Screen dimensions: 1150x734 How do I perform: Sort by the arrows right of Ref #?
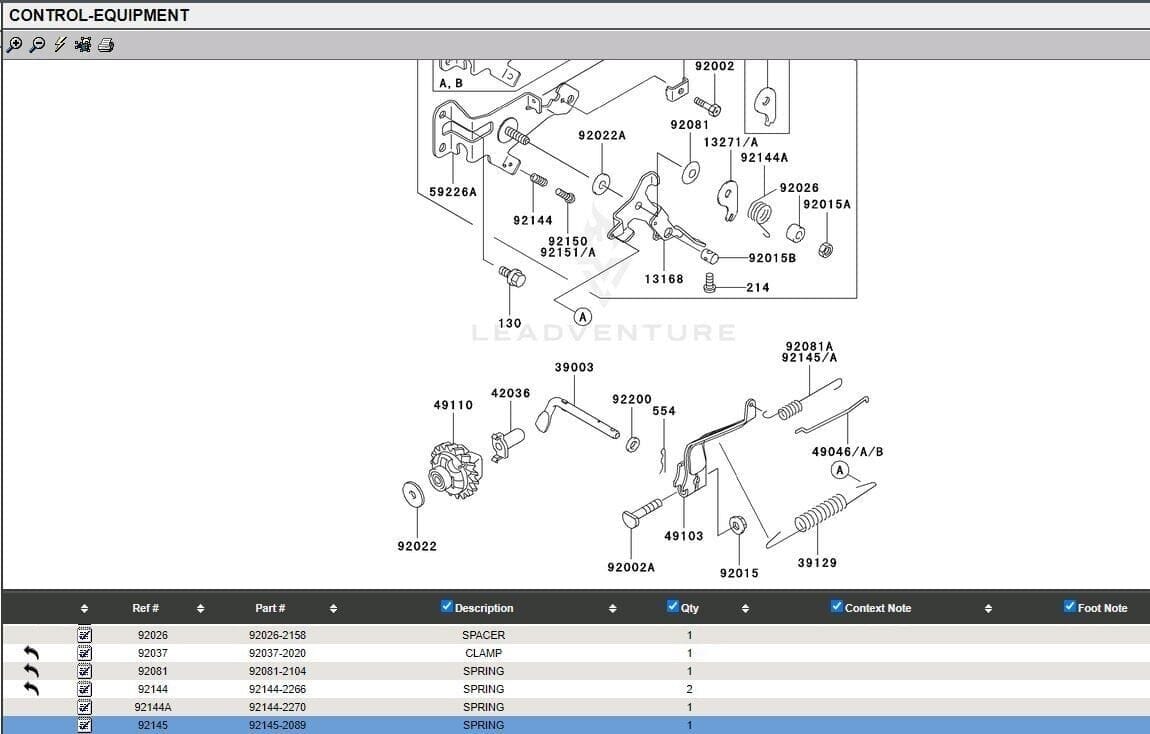point(200,608)
